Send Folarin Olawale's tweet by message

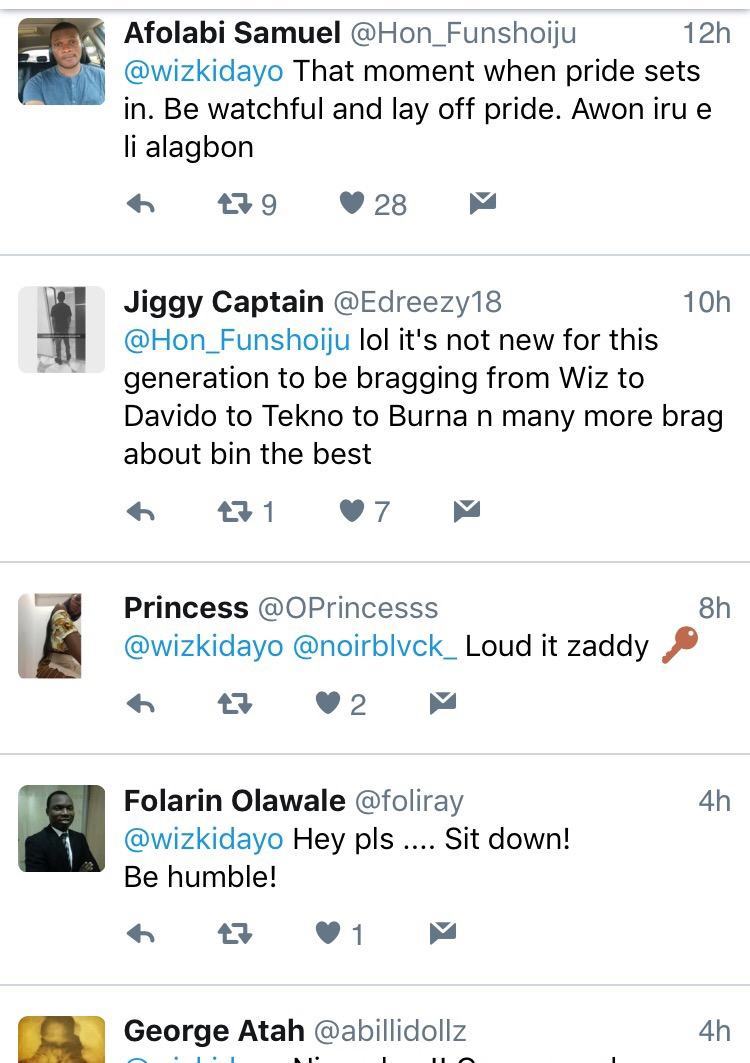coord(442,933)
